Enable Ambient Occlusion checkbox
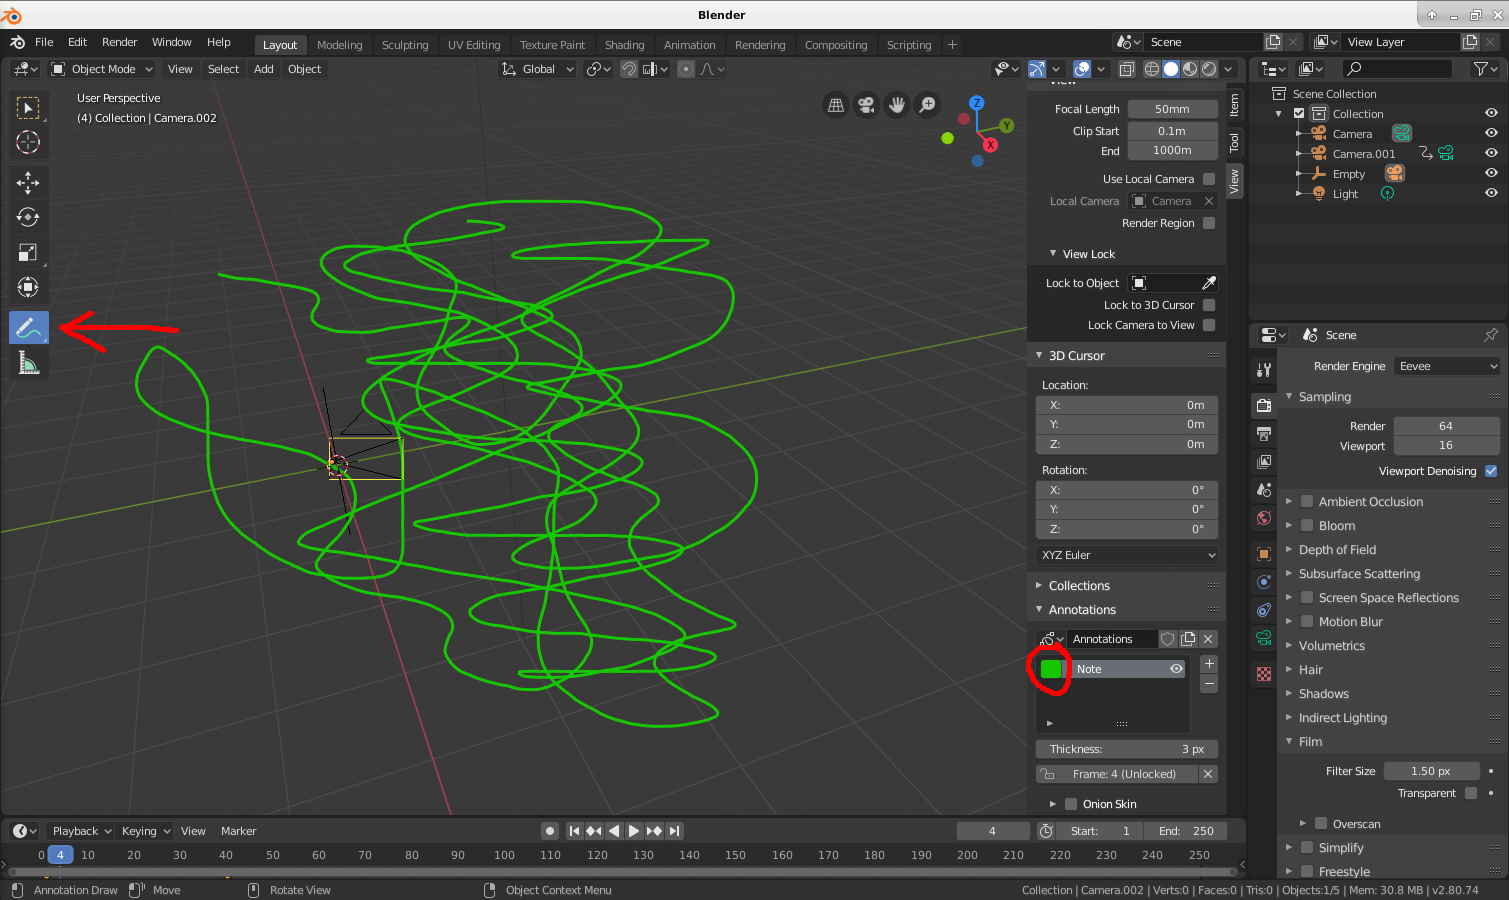Image resolution: width=1509 pixels, height=900 pixels. click(x=1307, y=501)
